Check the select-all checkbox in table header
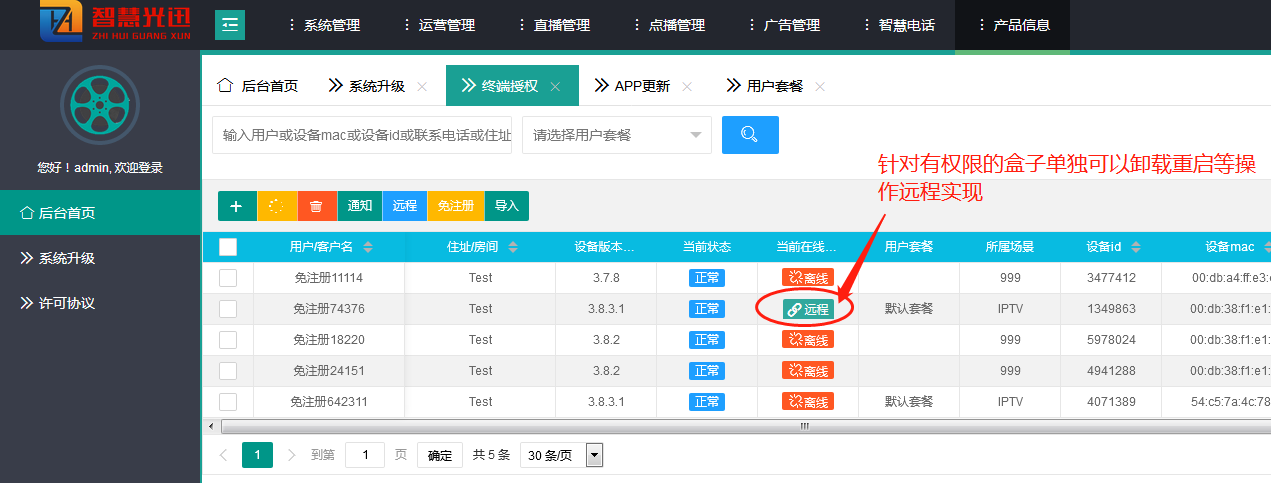This screenshot has height=483, width=1271. (228, 247)
